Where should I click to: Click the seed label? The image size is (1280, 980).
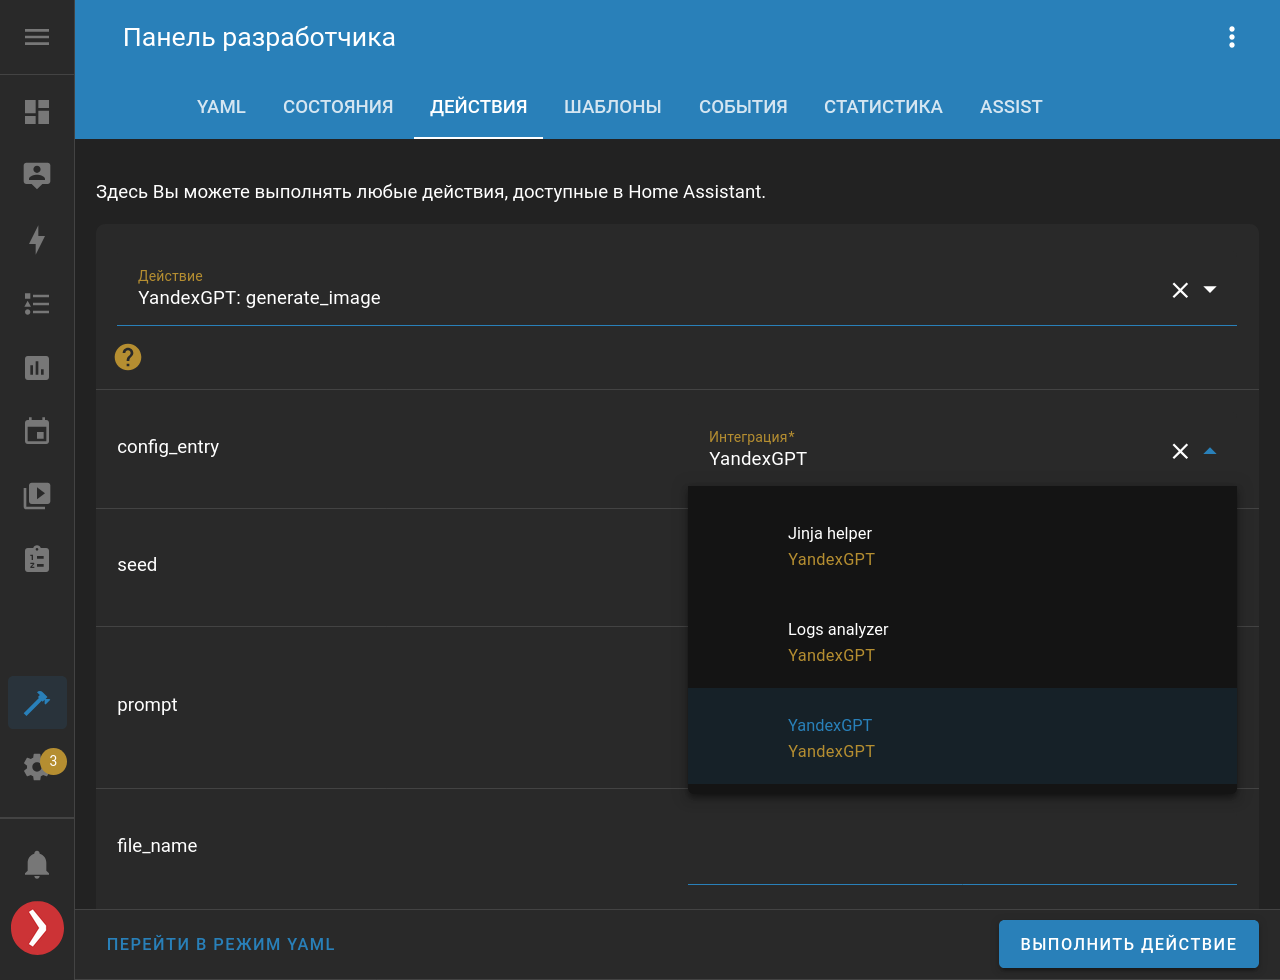coord(137,565)
